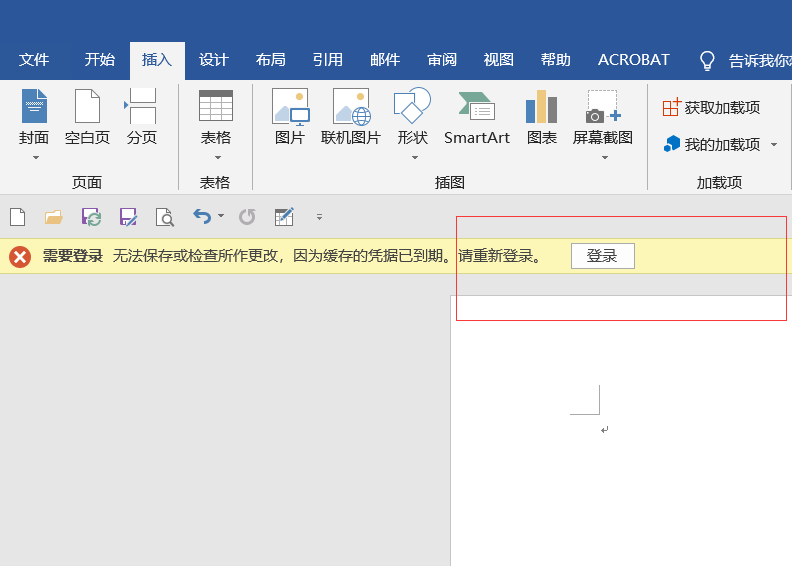Expand My Add-ins (我的加载项) arrow

coord(773,145)
